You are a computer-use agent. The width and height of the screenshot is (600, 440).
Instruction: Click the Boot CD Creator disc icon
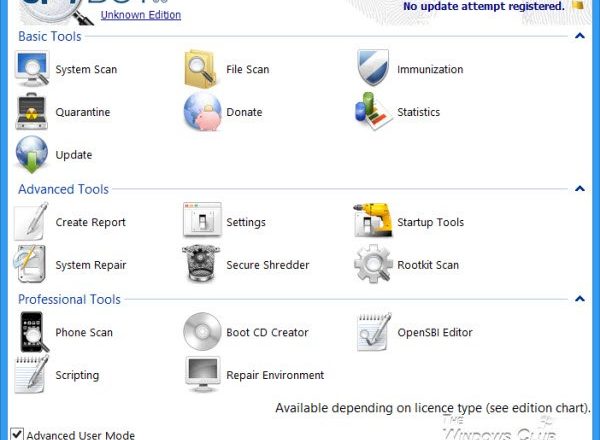point(202,332)
